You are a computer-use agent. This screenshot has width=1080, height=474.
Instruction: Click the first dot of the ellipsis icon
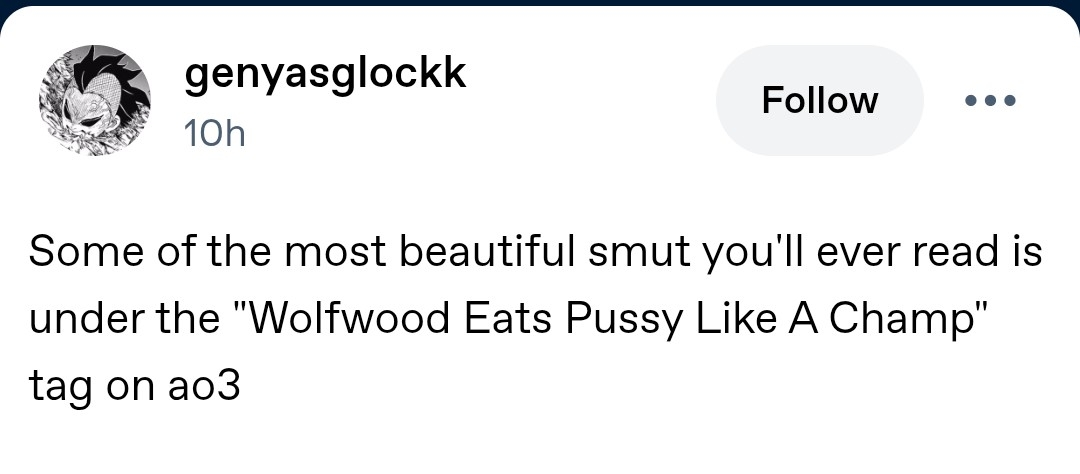pyautogui.click(x=971, y=101)
